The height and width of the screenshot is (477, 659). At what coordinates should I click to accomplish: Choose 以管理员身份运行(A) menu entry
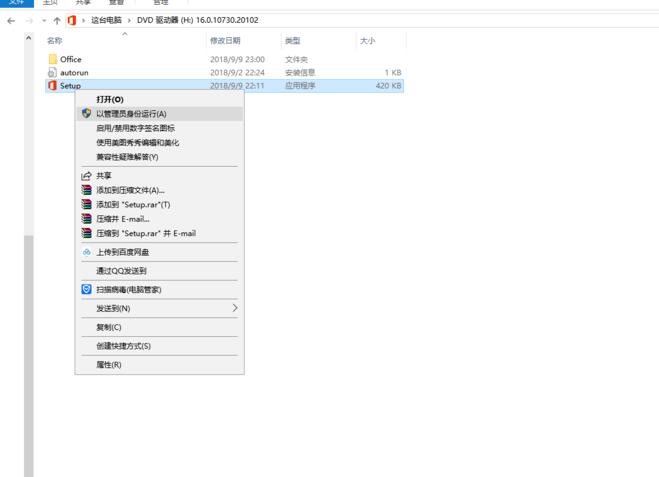coord(159,114)
